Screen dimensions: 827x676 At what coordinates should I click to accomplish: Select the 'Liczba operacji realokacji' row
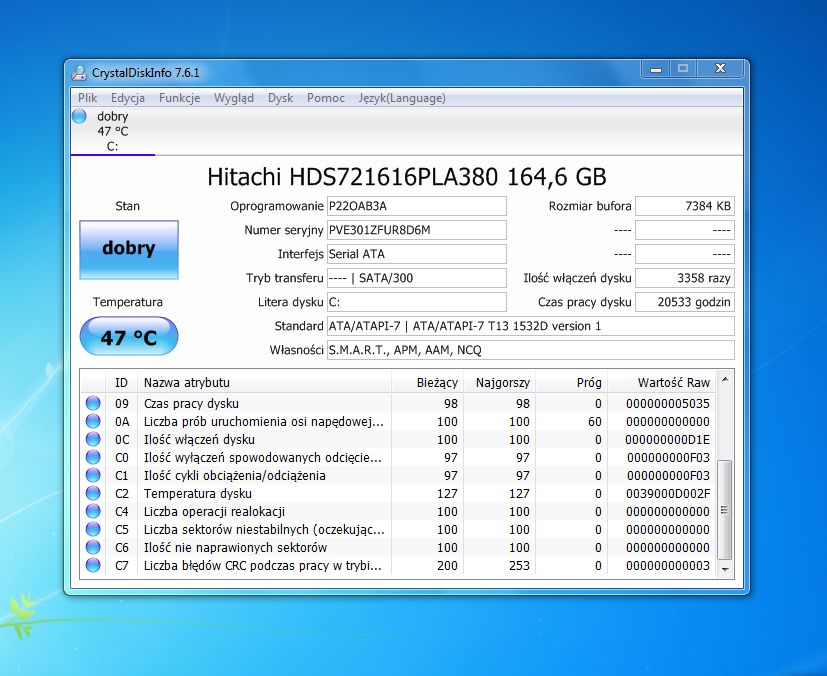tap(214, 511)
